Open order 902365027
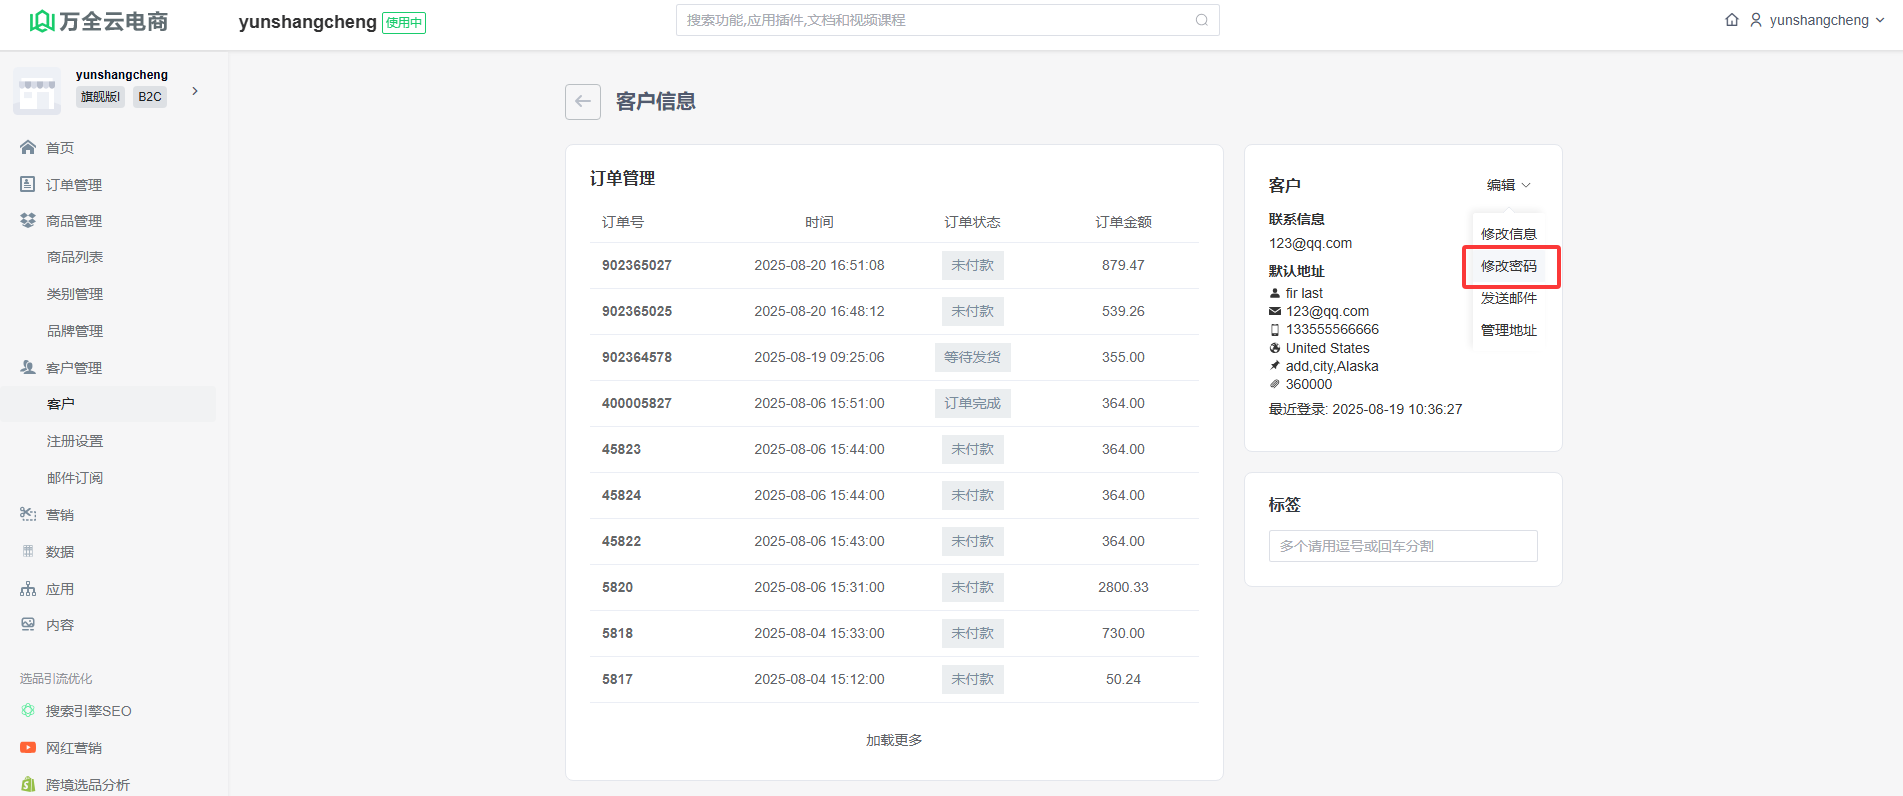The image size is (1903, 796). click(x=637, y=265)
